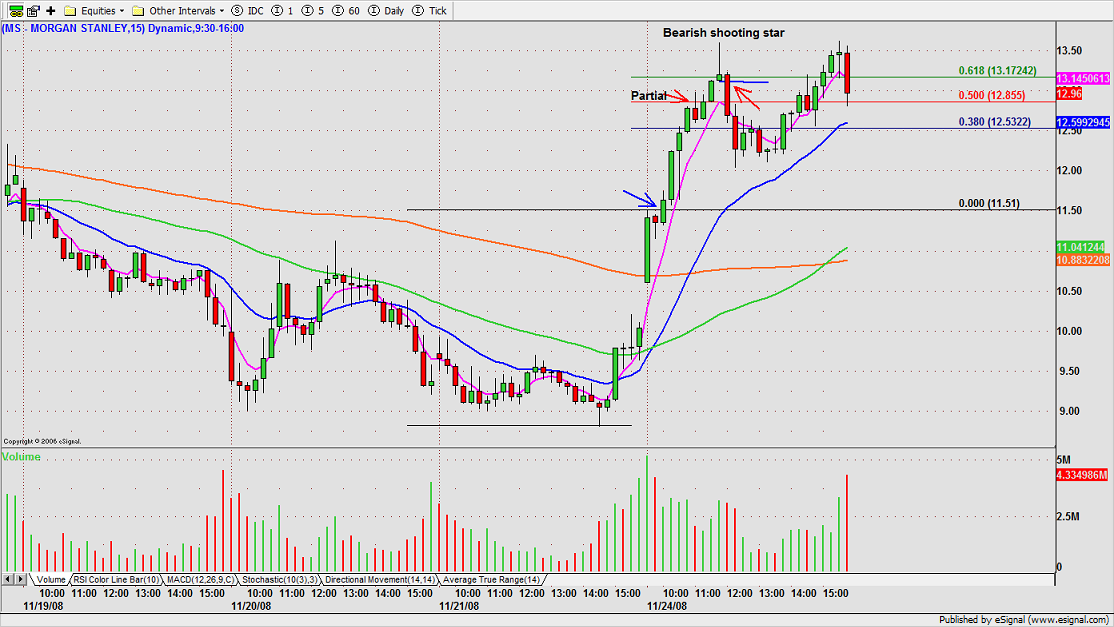1114x627 pixels.
Task: Switch to the 5-minute interval
Action: tap(313, 11)
